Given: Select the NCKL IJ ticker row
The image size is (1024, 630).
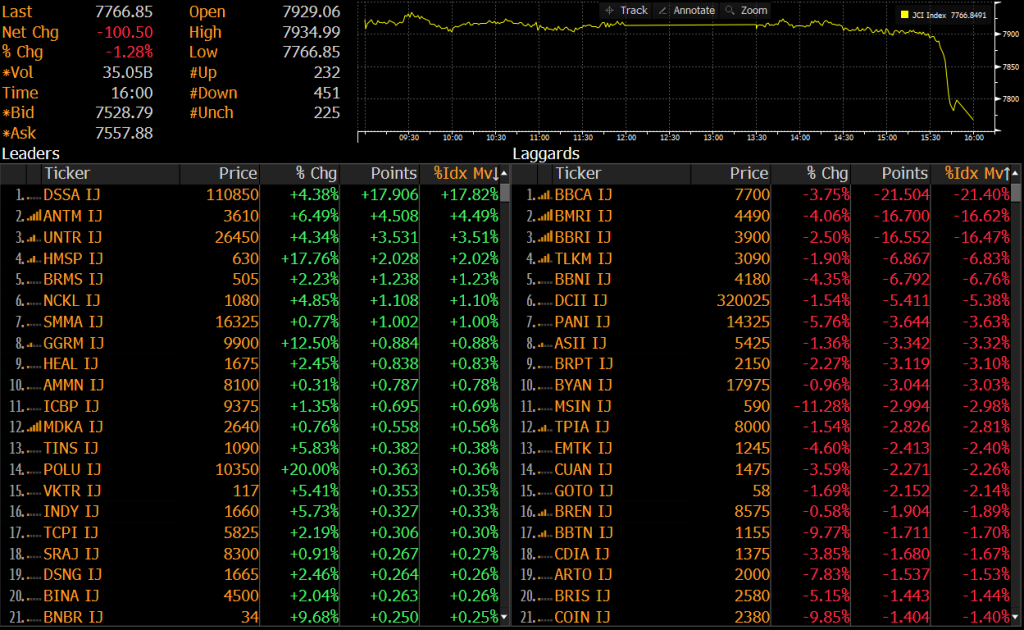Looking at the screenshot, I should (250, 301).
